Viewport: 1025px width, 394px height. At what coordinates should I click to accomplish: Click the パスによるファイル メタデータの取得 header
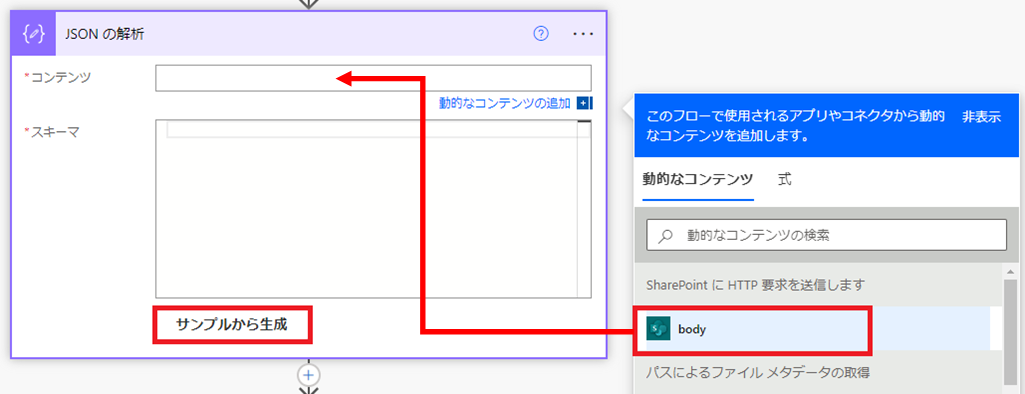click(x=758, y=373)
